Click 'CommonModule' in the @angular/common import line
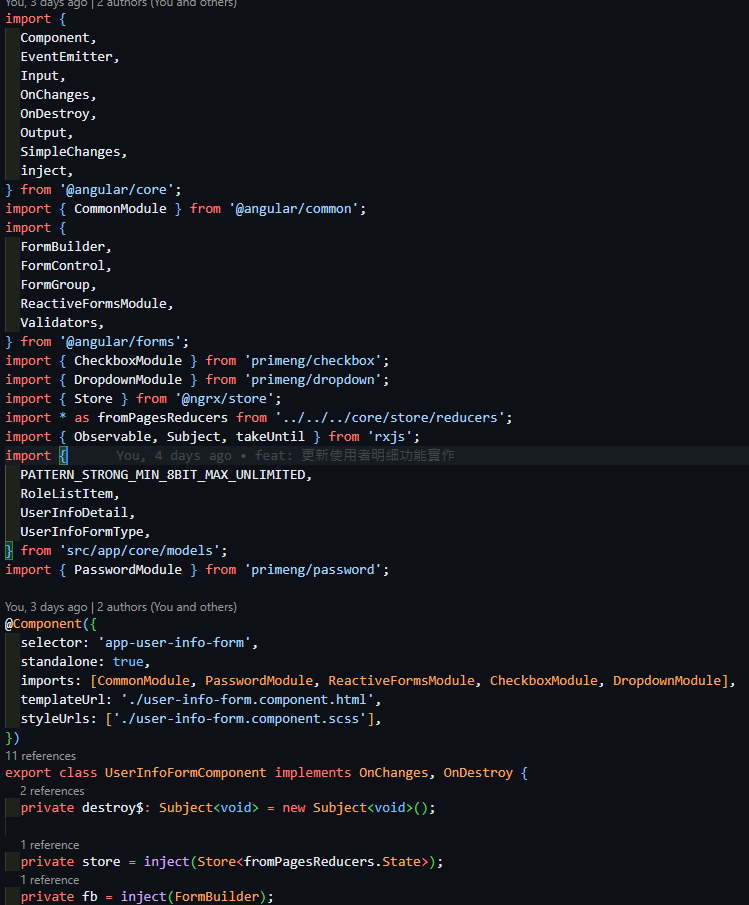This screenshot has width=749, height=905. click(120, 209)
